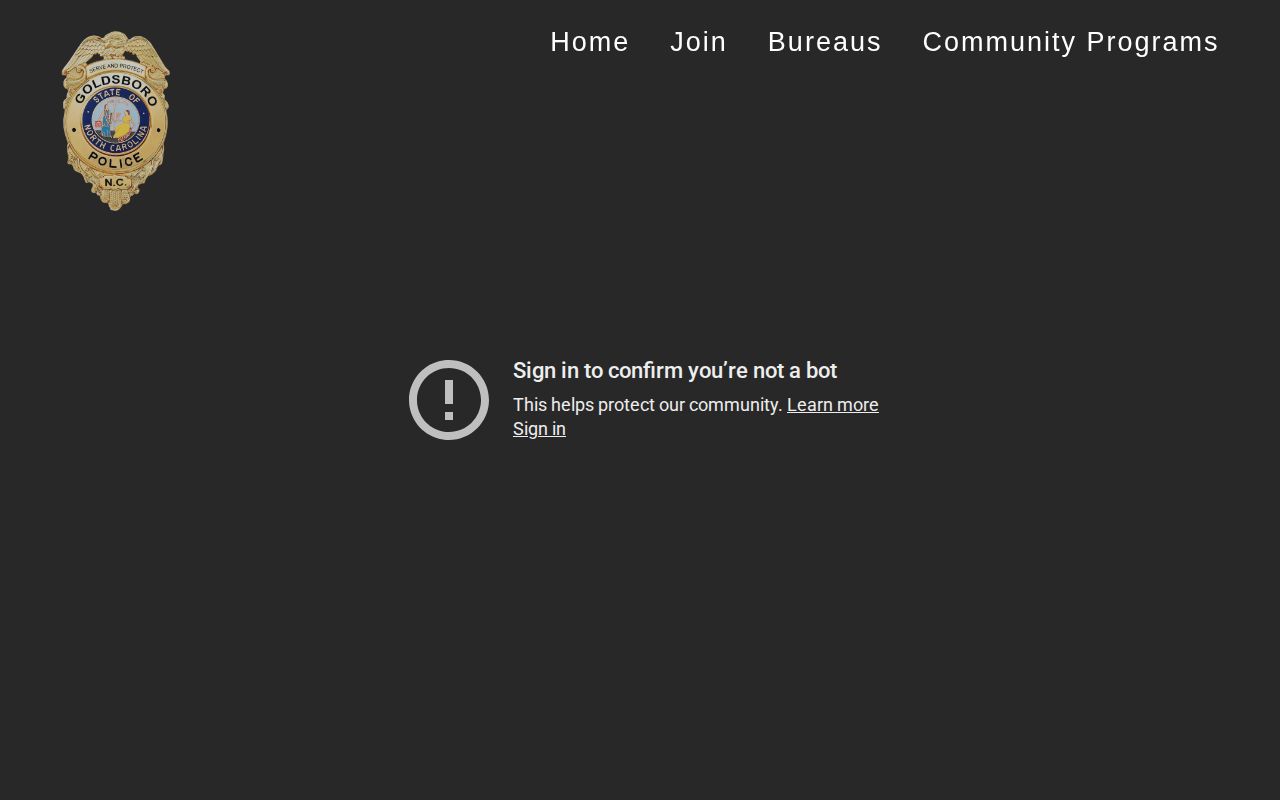
Task: Go to the Join page
Action: tap(698, 42)
